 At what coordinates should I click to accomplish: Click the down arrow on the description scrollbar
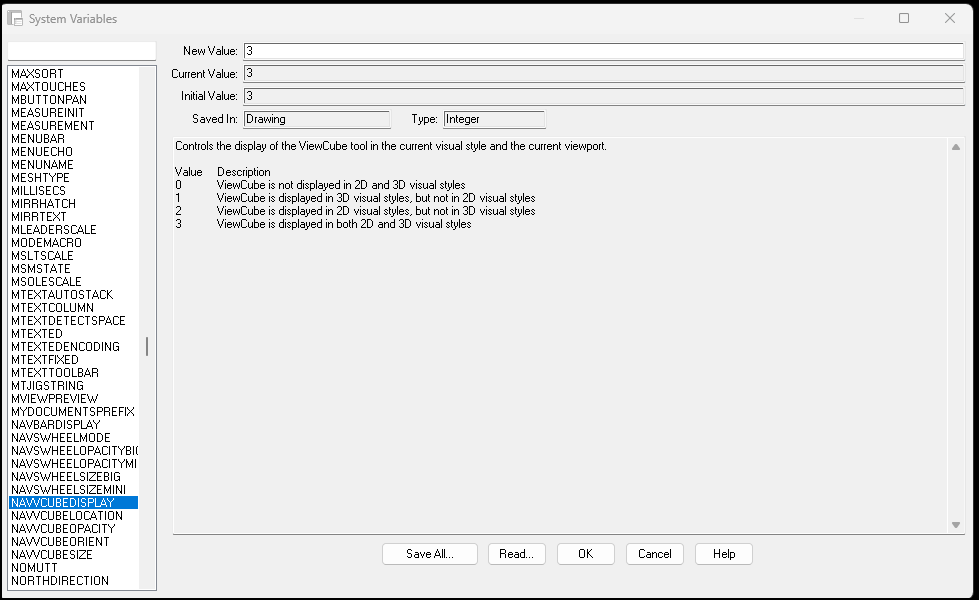point(955,523)
